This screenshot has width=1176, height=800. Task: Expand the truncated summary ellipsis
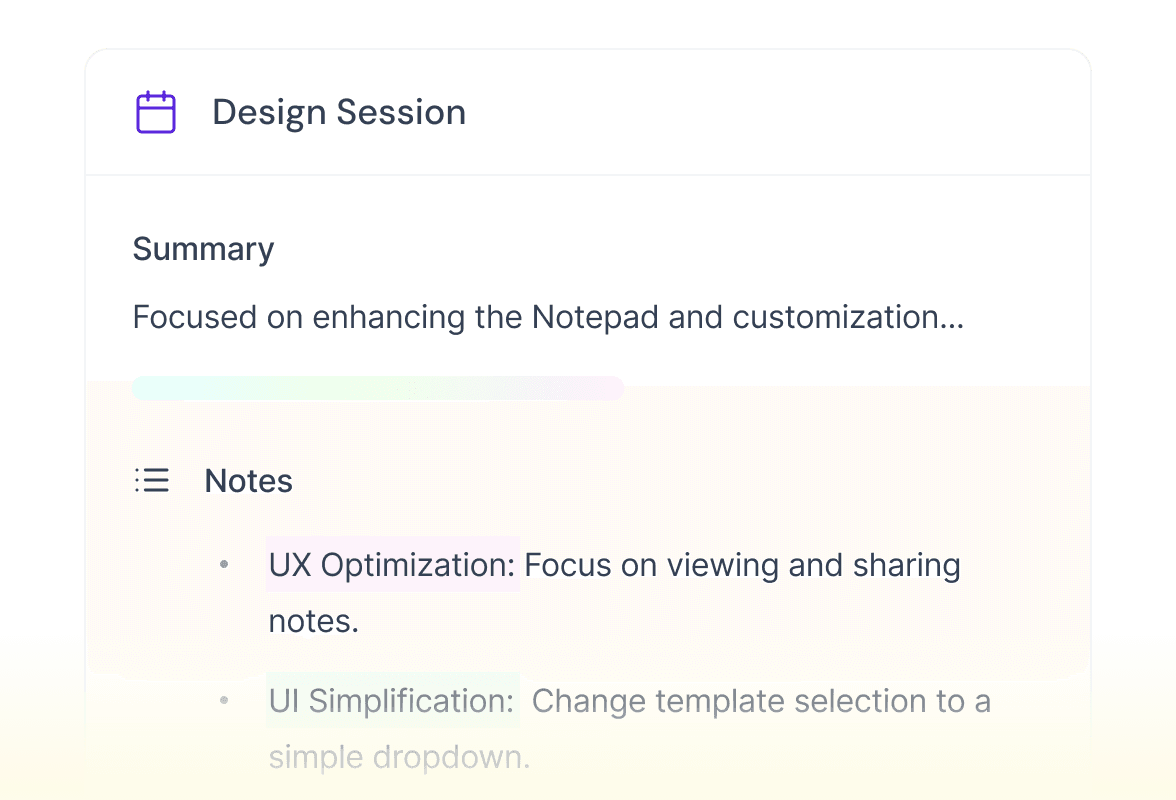tap(952, 318)
